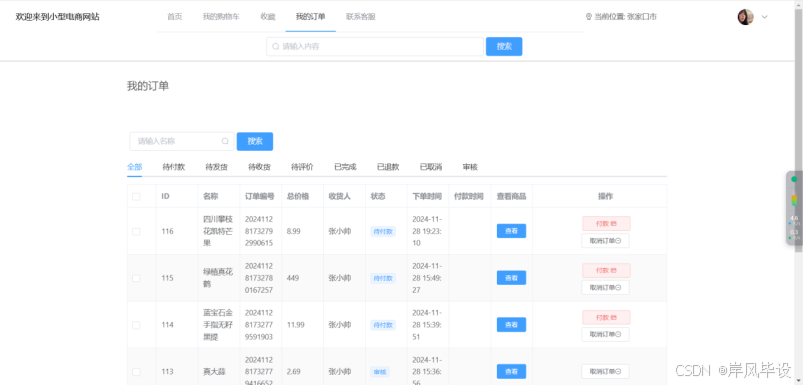803x386 pixels.
Task: Open 联系客服 in the navigation
Action: point(361,17)
